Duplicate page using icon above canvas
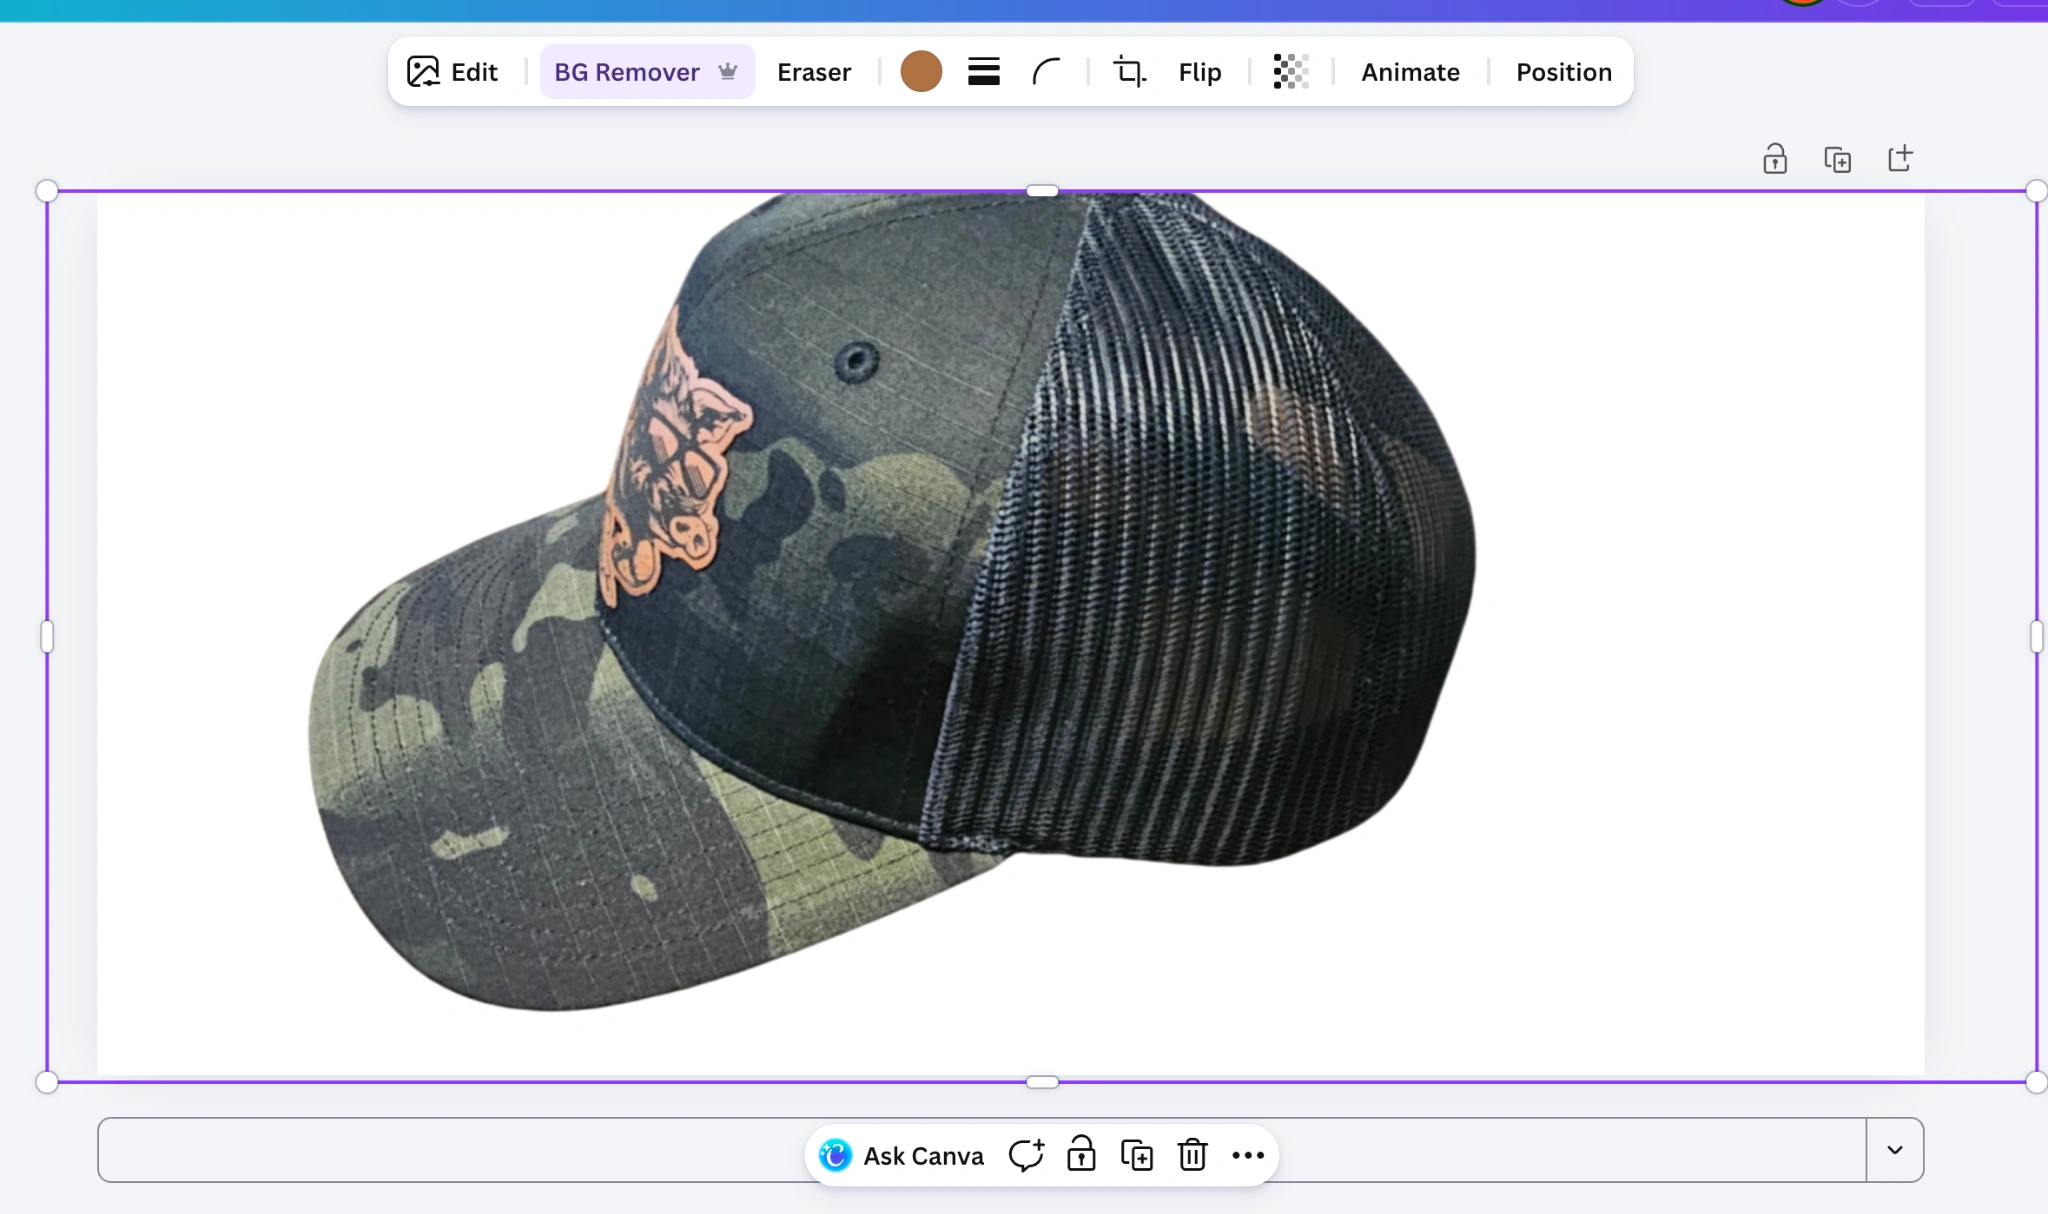Viewport: 2048px width, 1214px height. (1837, 159)
